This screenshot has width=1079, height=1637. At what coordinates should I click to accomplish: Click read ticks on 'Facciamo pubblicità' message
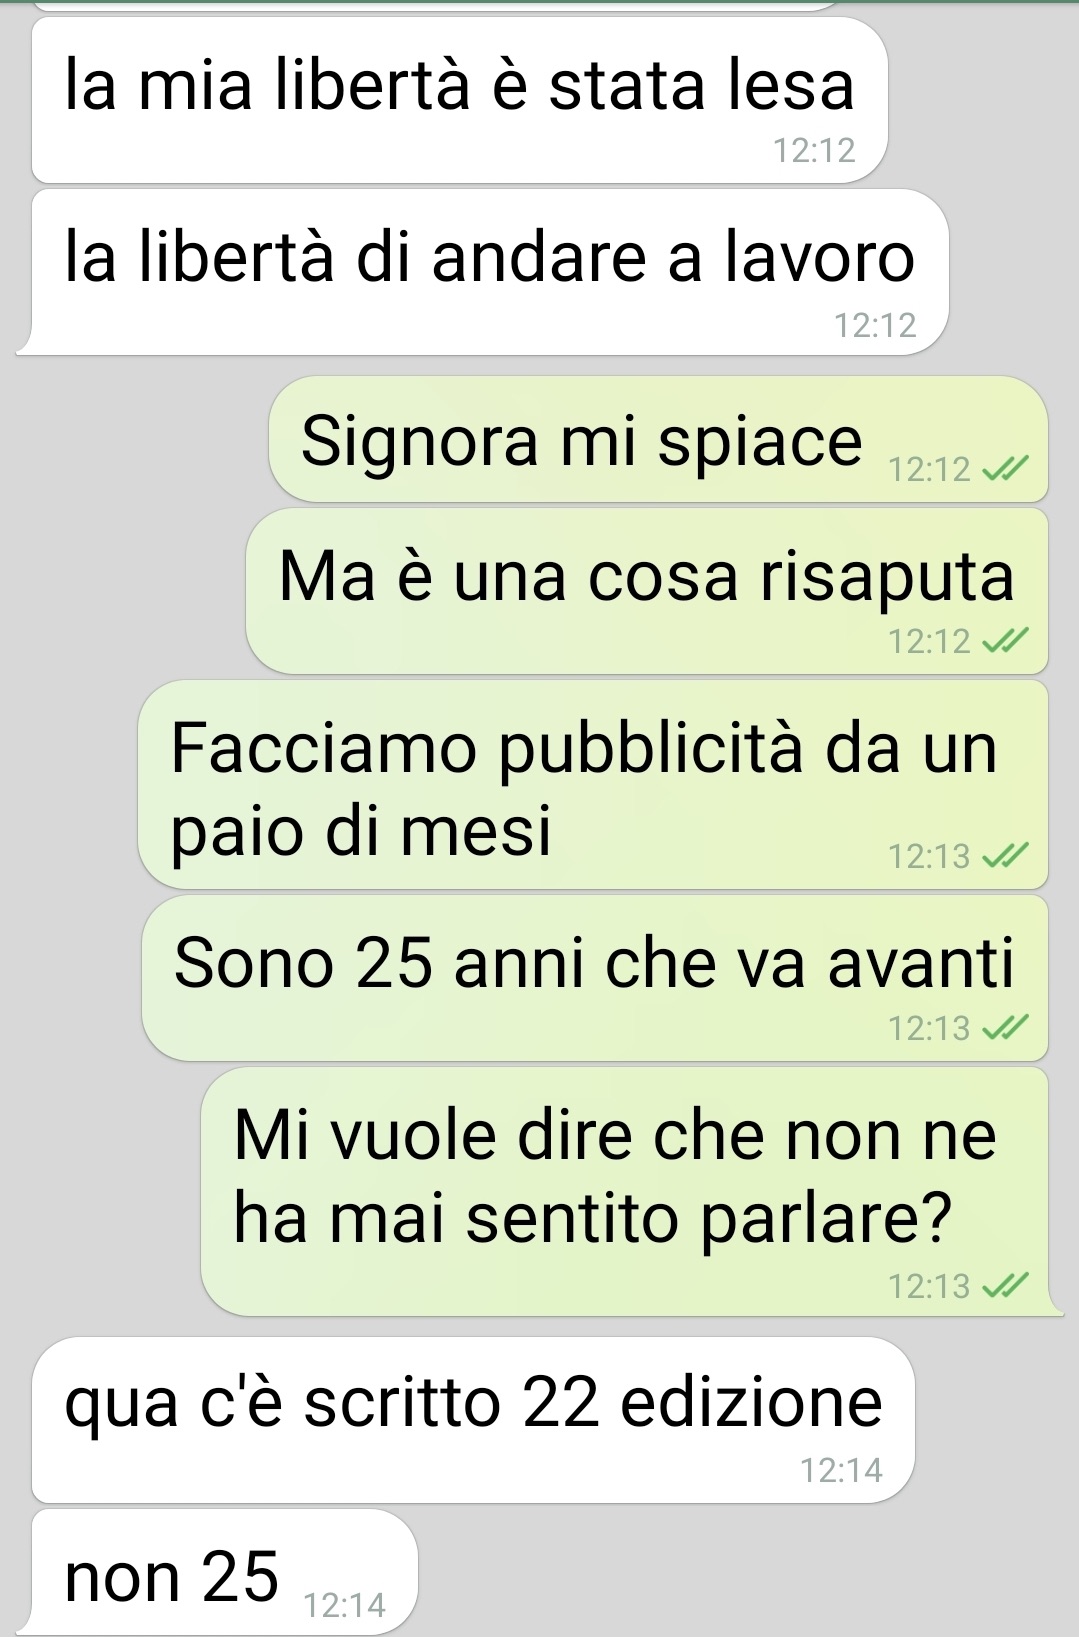click(1004, 855)
